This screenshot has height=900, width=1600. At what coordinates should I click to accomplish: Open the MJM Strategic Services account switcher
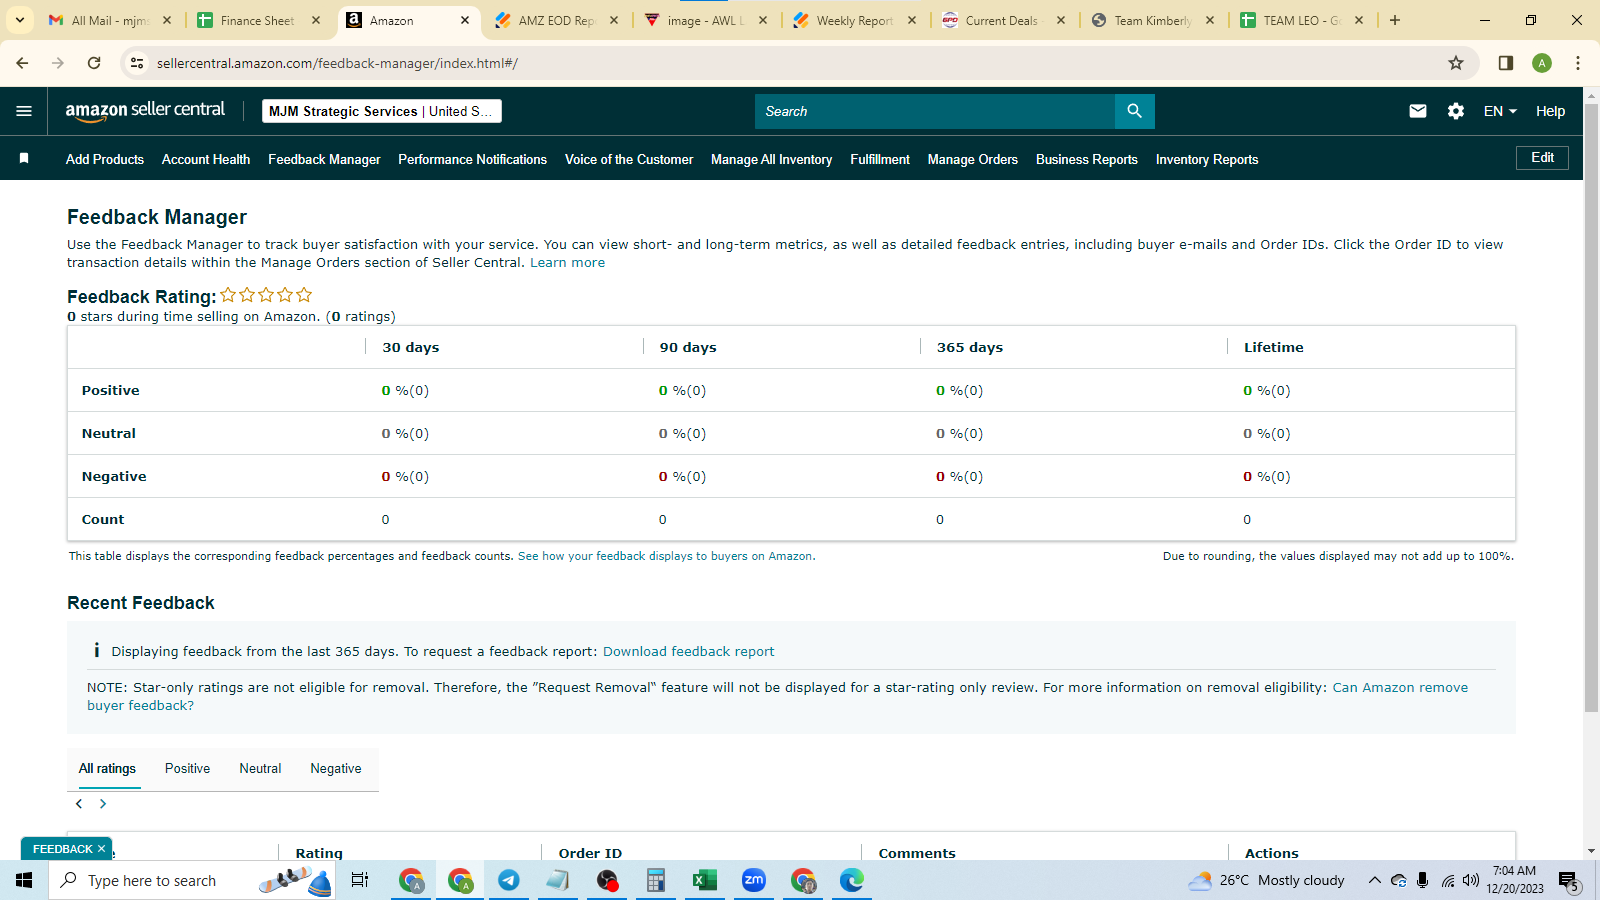pos(382,111)
